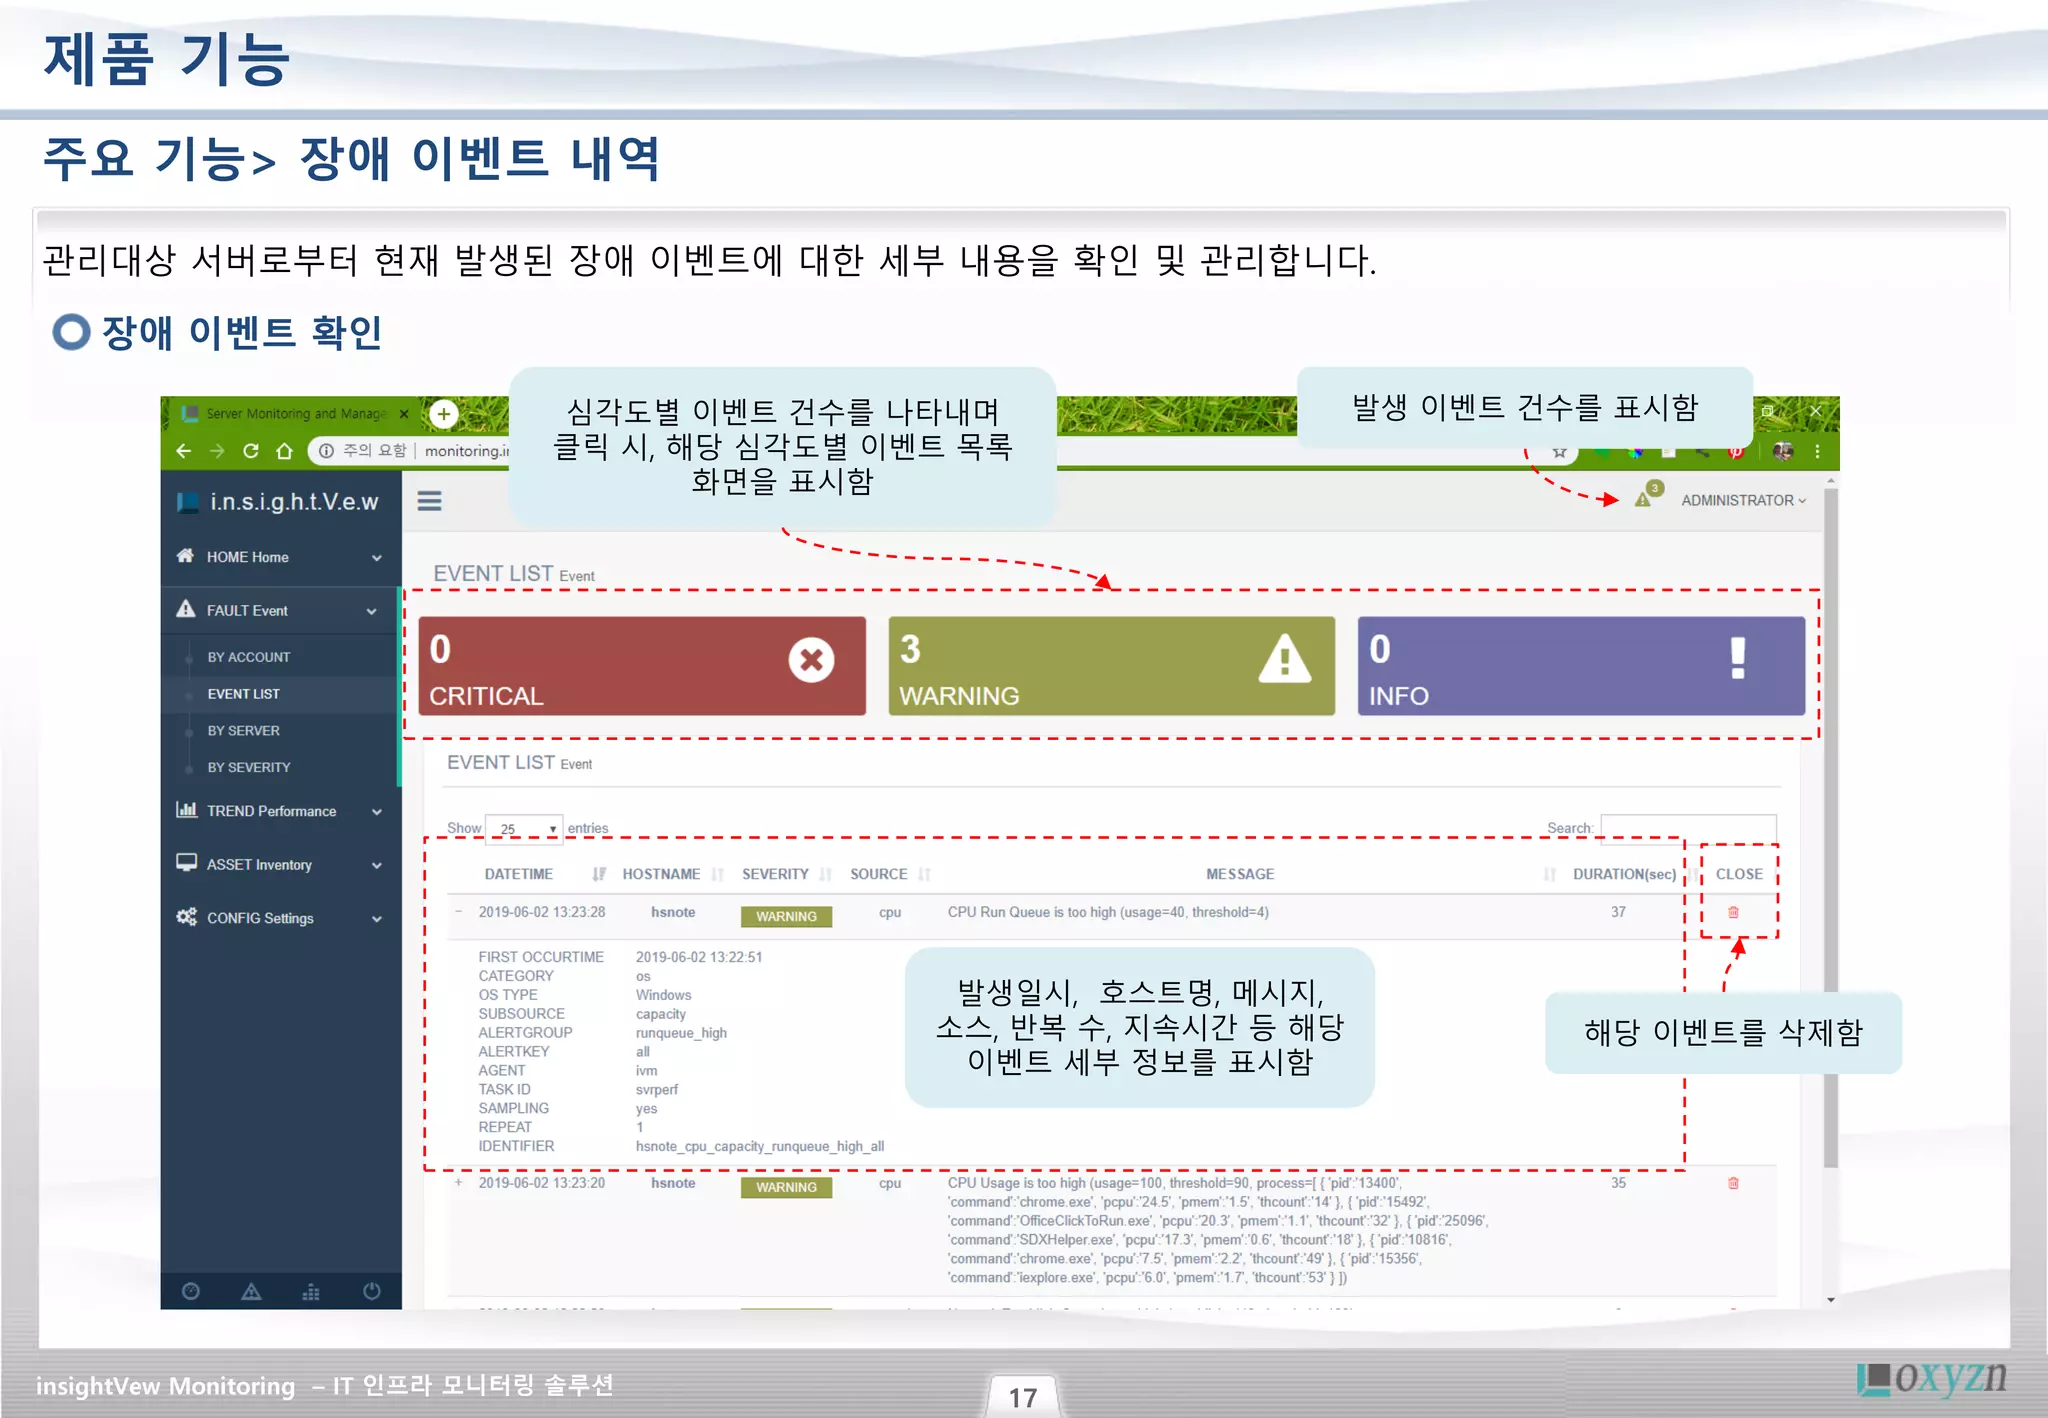Click hostname hsnote in 13:23:28 row
The width and height of the screenshot is (2048, 1418).
tap(673, 912)
